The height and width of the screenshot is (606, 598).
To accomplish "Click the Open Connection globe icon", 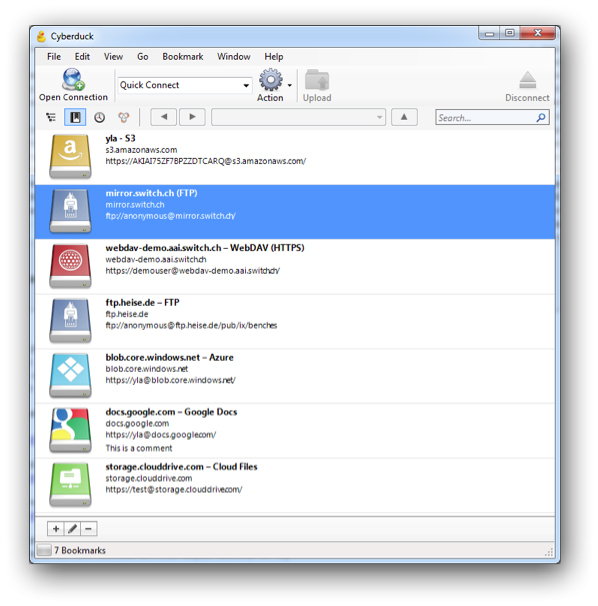I will pyautogui.click(x=73, y=79).
